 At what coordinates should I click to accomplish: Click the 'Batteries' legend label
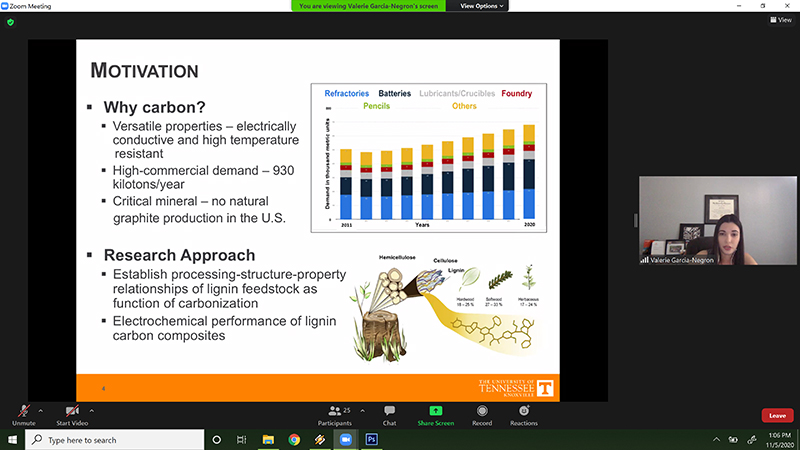point(394,93)
